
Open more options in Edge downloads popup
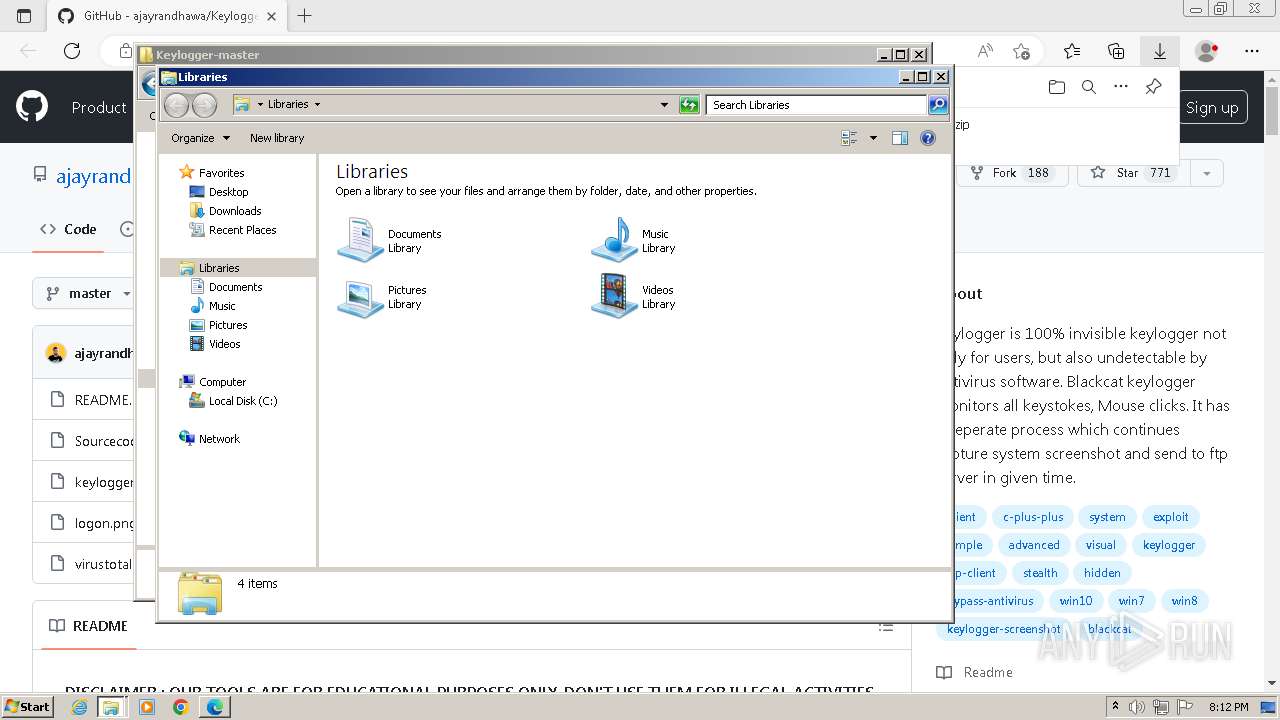[x=1121, y=87]
